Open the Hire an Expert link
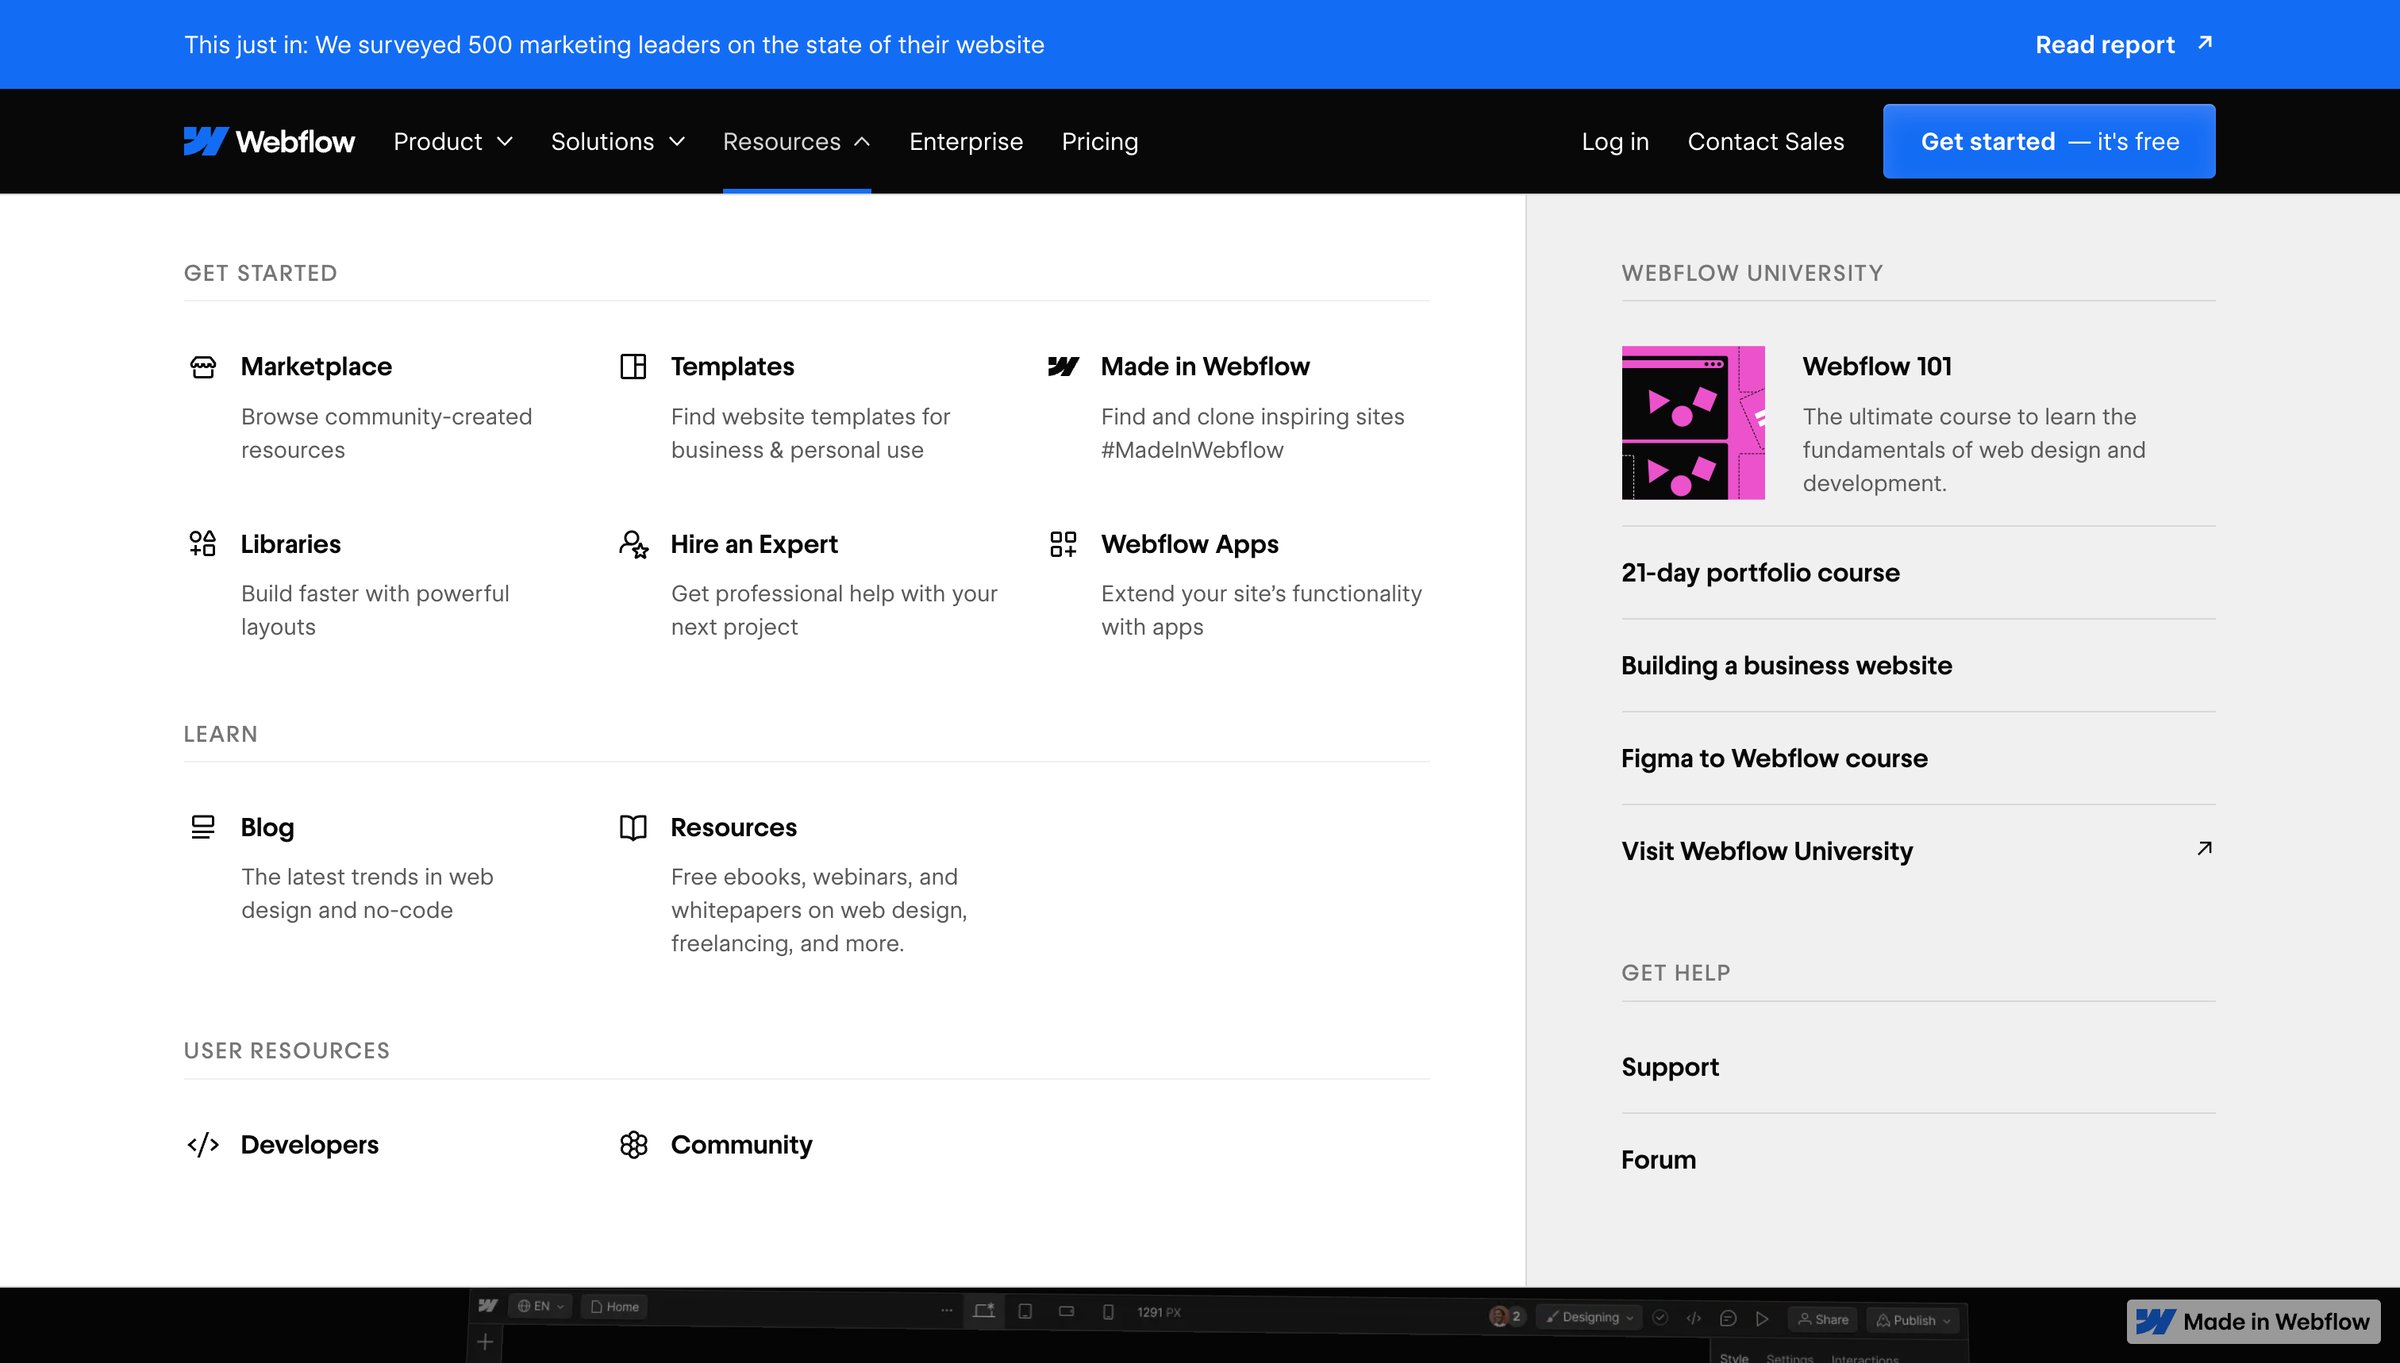The width and height of the screenshot is (2400, 1363). (754, 543)
